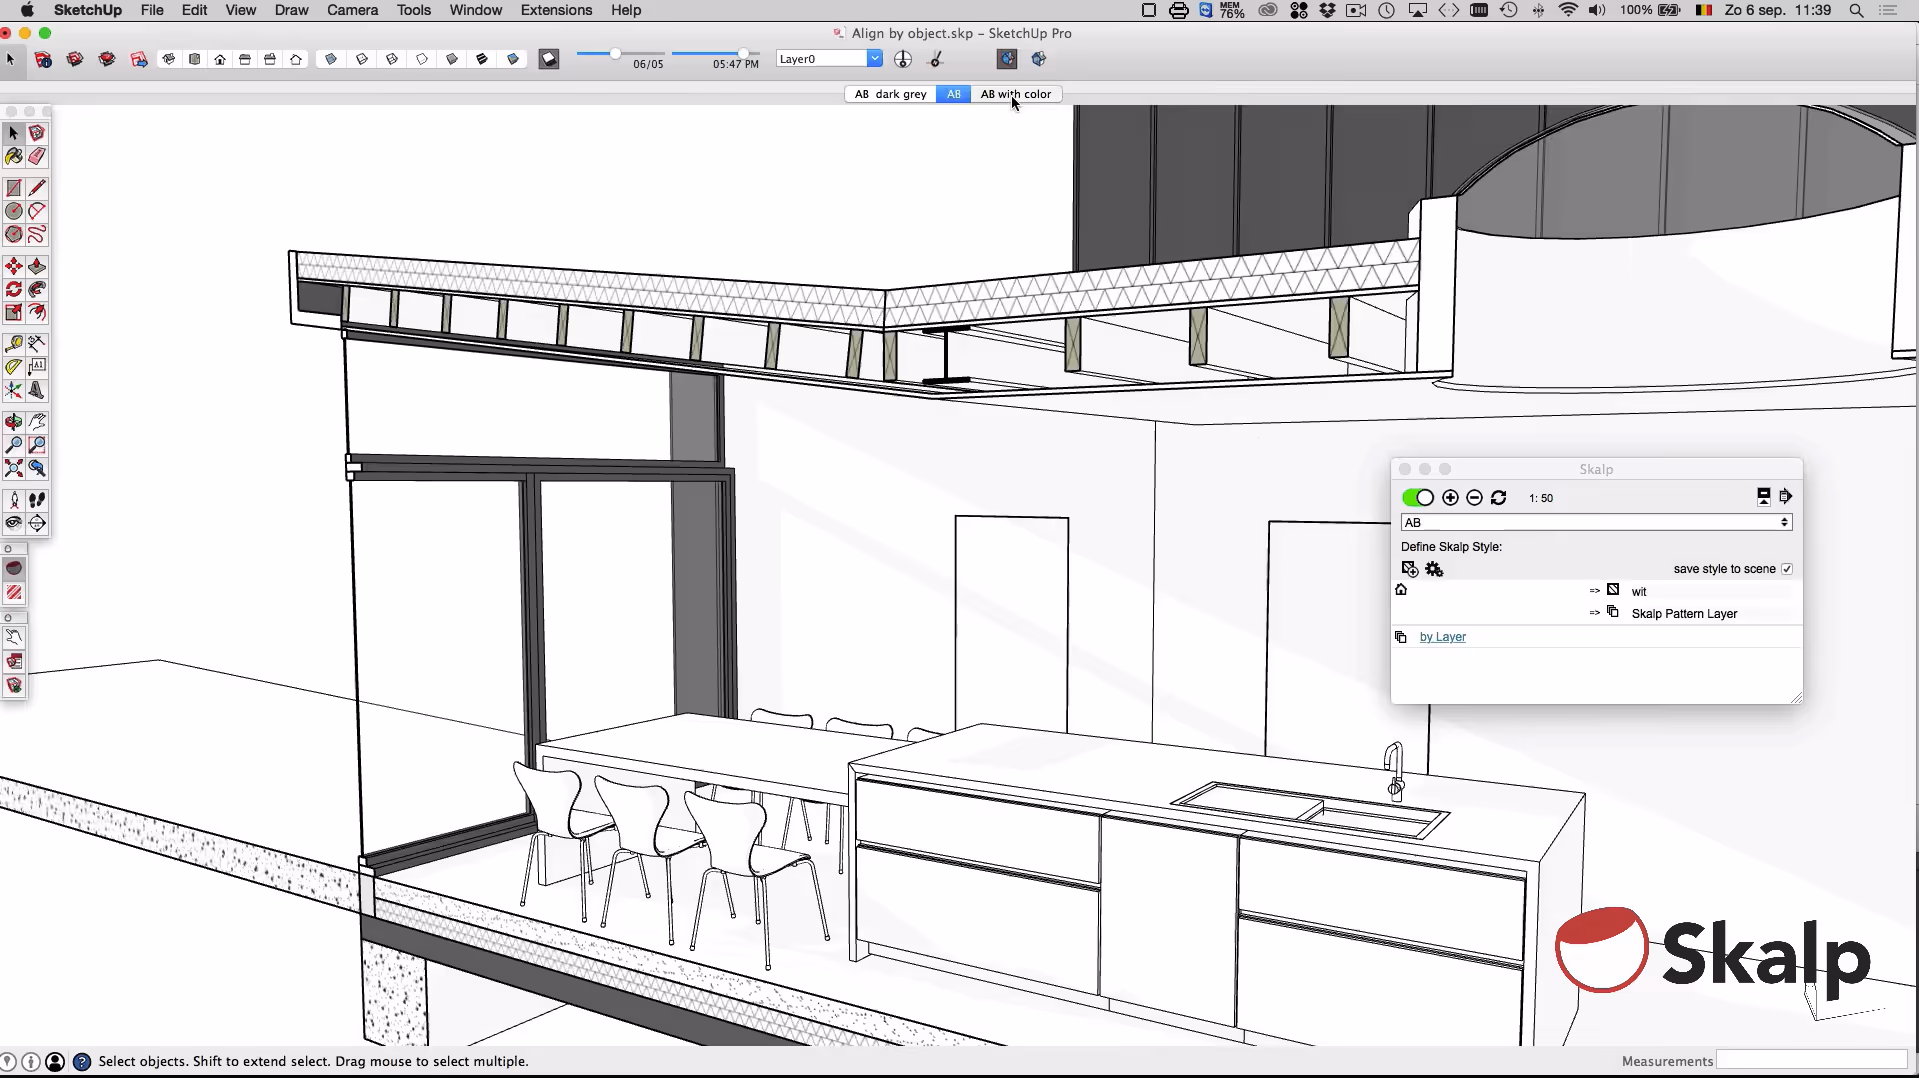The height and width of the screenshot is (1078, 1919).
Task: Refresh the Skalp section with update icon
Action: click(x=1498, y=498)
